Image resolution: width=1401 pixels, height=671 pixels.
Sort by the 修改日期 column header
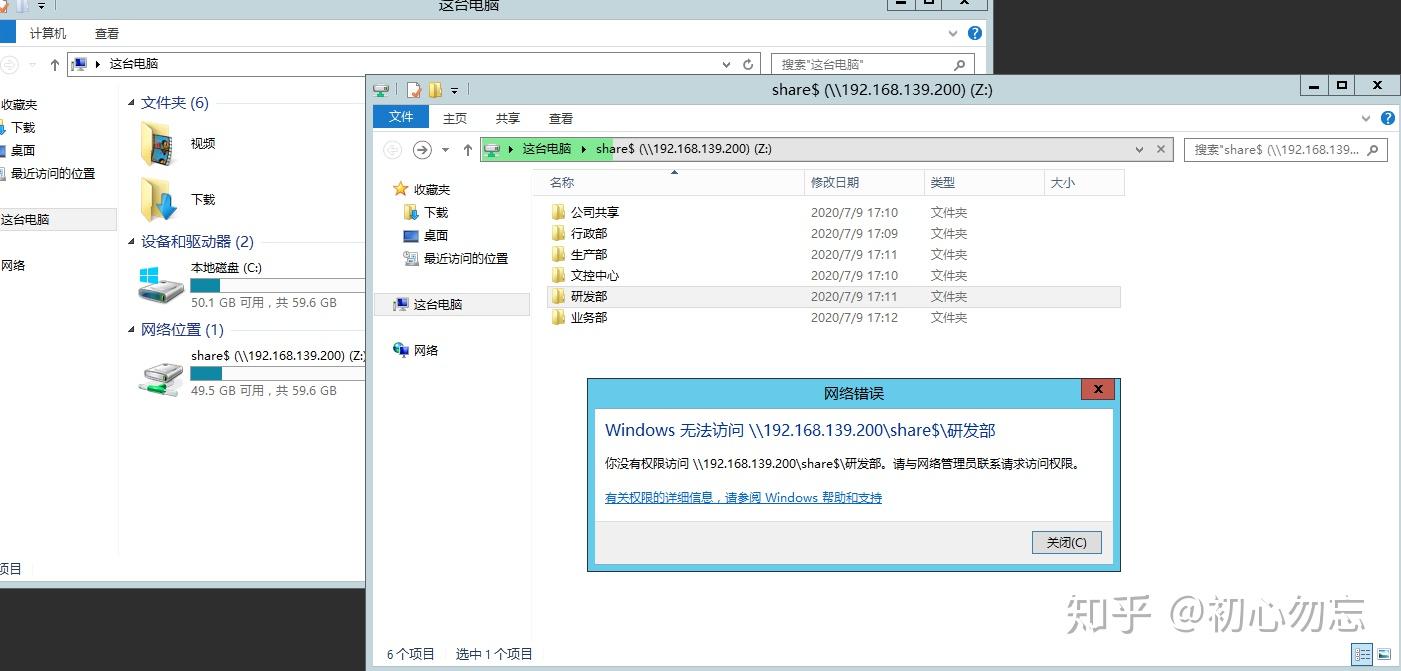864,183
